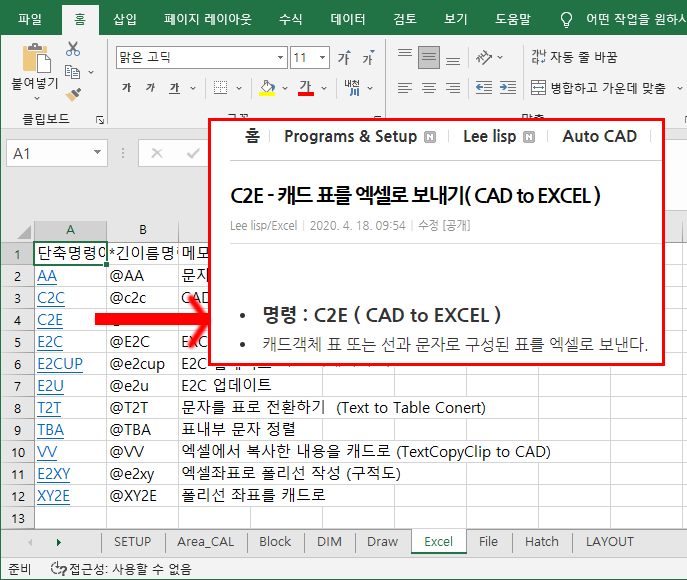Click the text orientation icon
This screenshot has width=687, height=580.
point(484,57)
